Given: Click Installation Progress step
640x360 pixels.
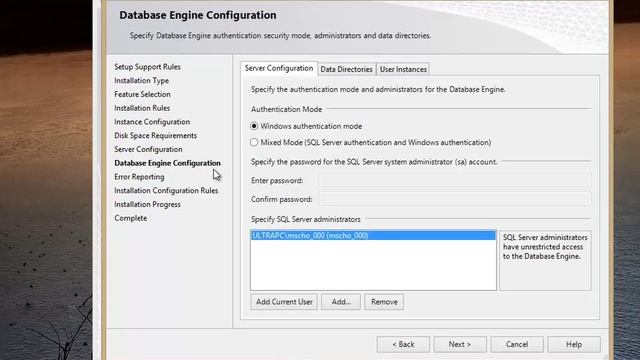Looking at the screenshot, I should [147, 204].
